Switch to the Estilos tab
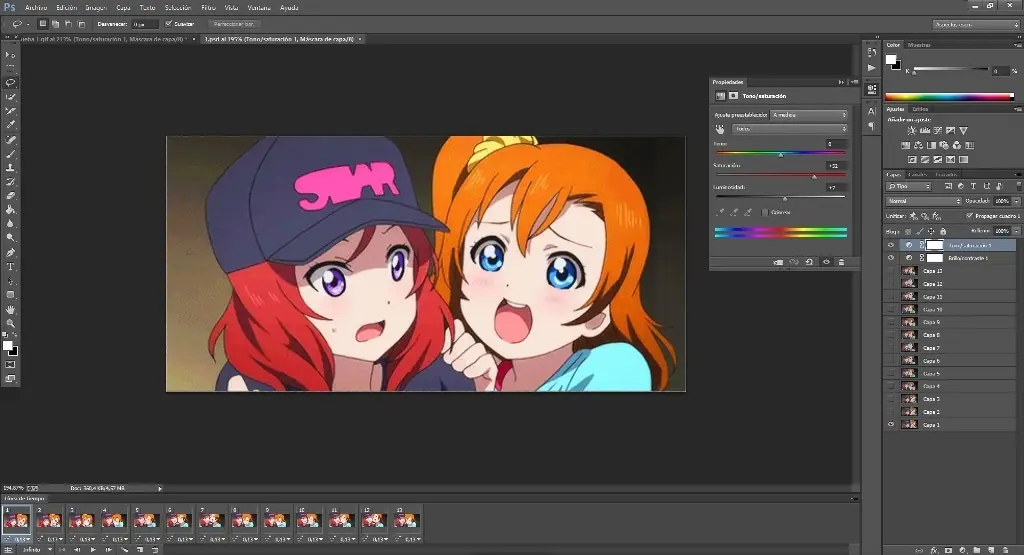 920,109
